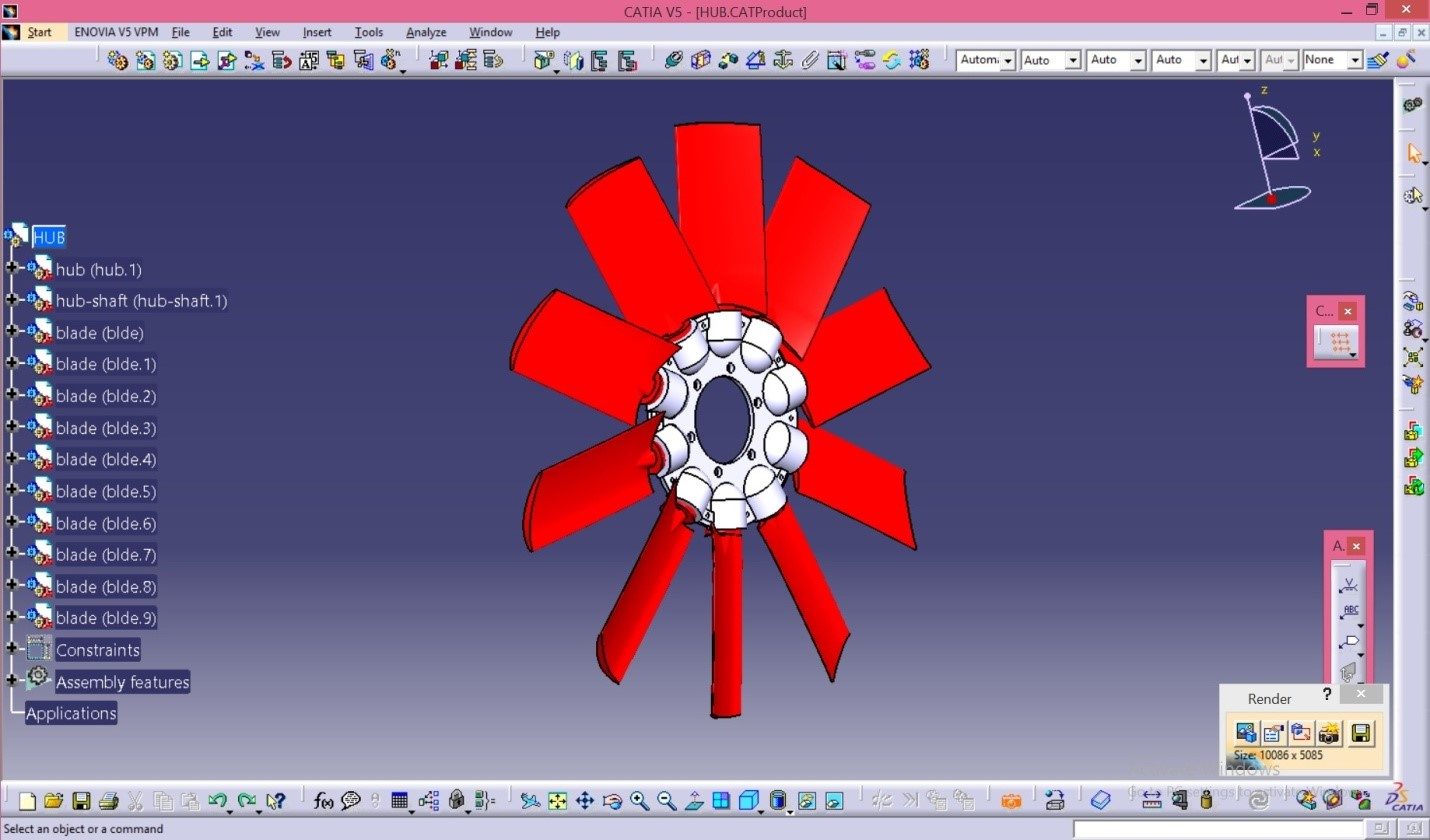The width and height of the screenshot is (1430, 840).
Task: Create a new document with the New icon
Action: [27, 801]
